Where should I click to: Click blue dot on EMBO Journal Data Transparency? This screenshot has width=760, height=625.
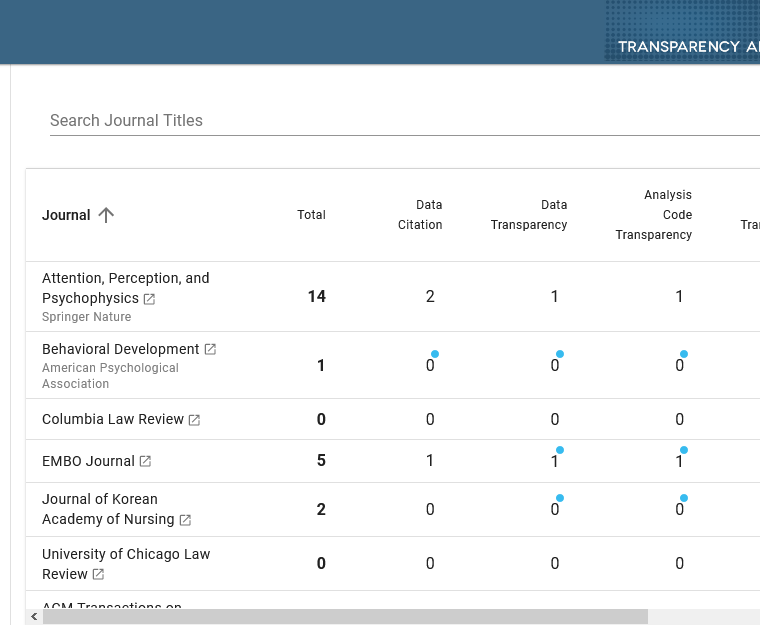pyautogui.click(x=560, y=450)
